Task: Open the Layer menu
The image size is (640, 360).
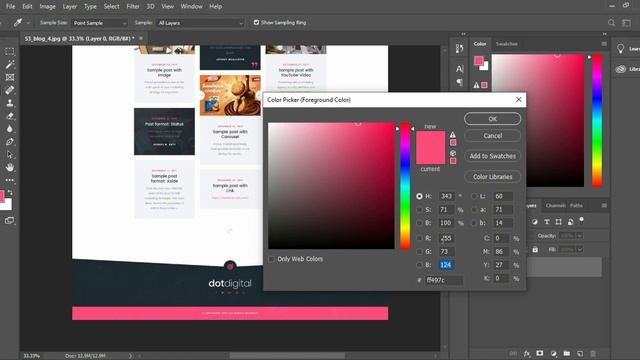Action: tap(70, 7)
